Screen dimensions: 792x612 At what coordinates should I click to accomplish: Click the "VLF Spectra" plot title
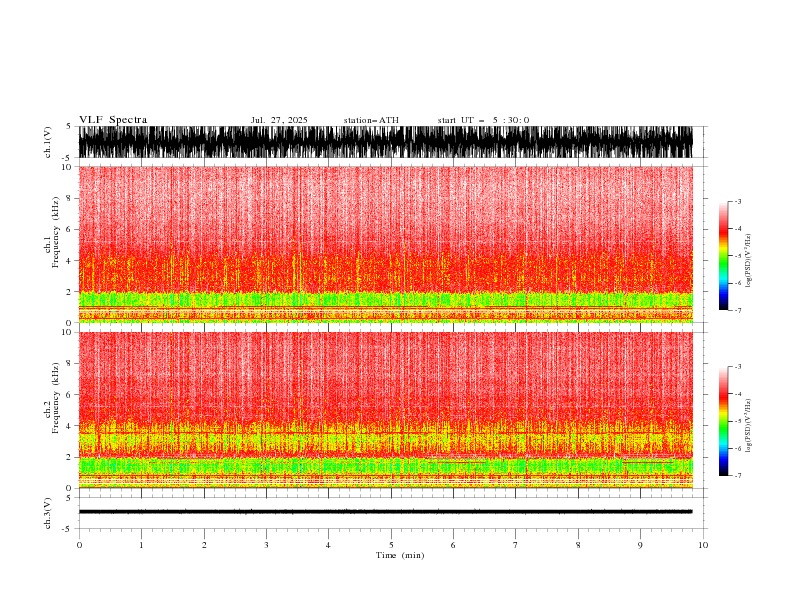pyautogui.click(x=113, y=120)
